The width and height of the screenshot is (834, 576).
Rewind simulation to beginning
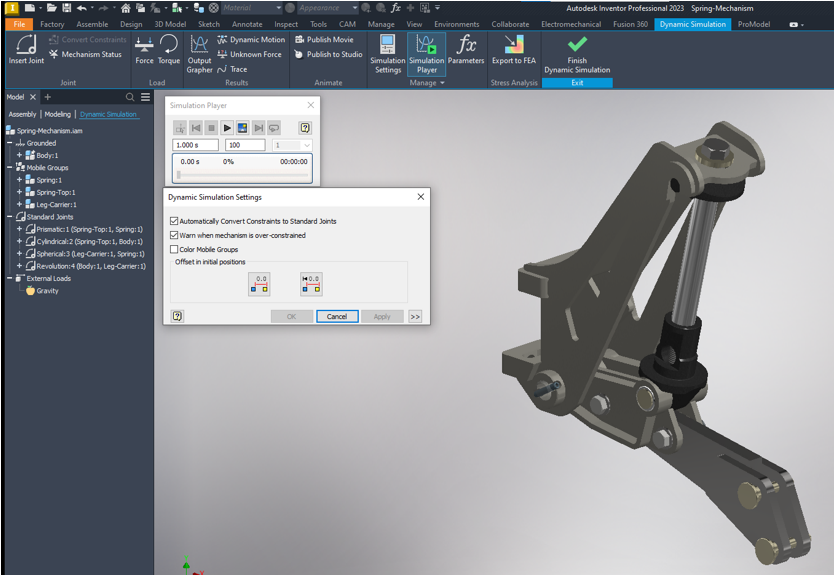coord(196,128)
